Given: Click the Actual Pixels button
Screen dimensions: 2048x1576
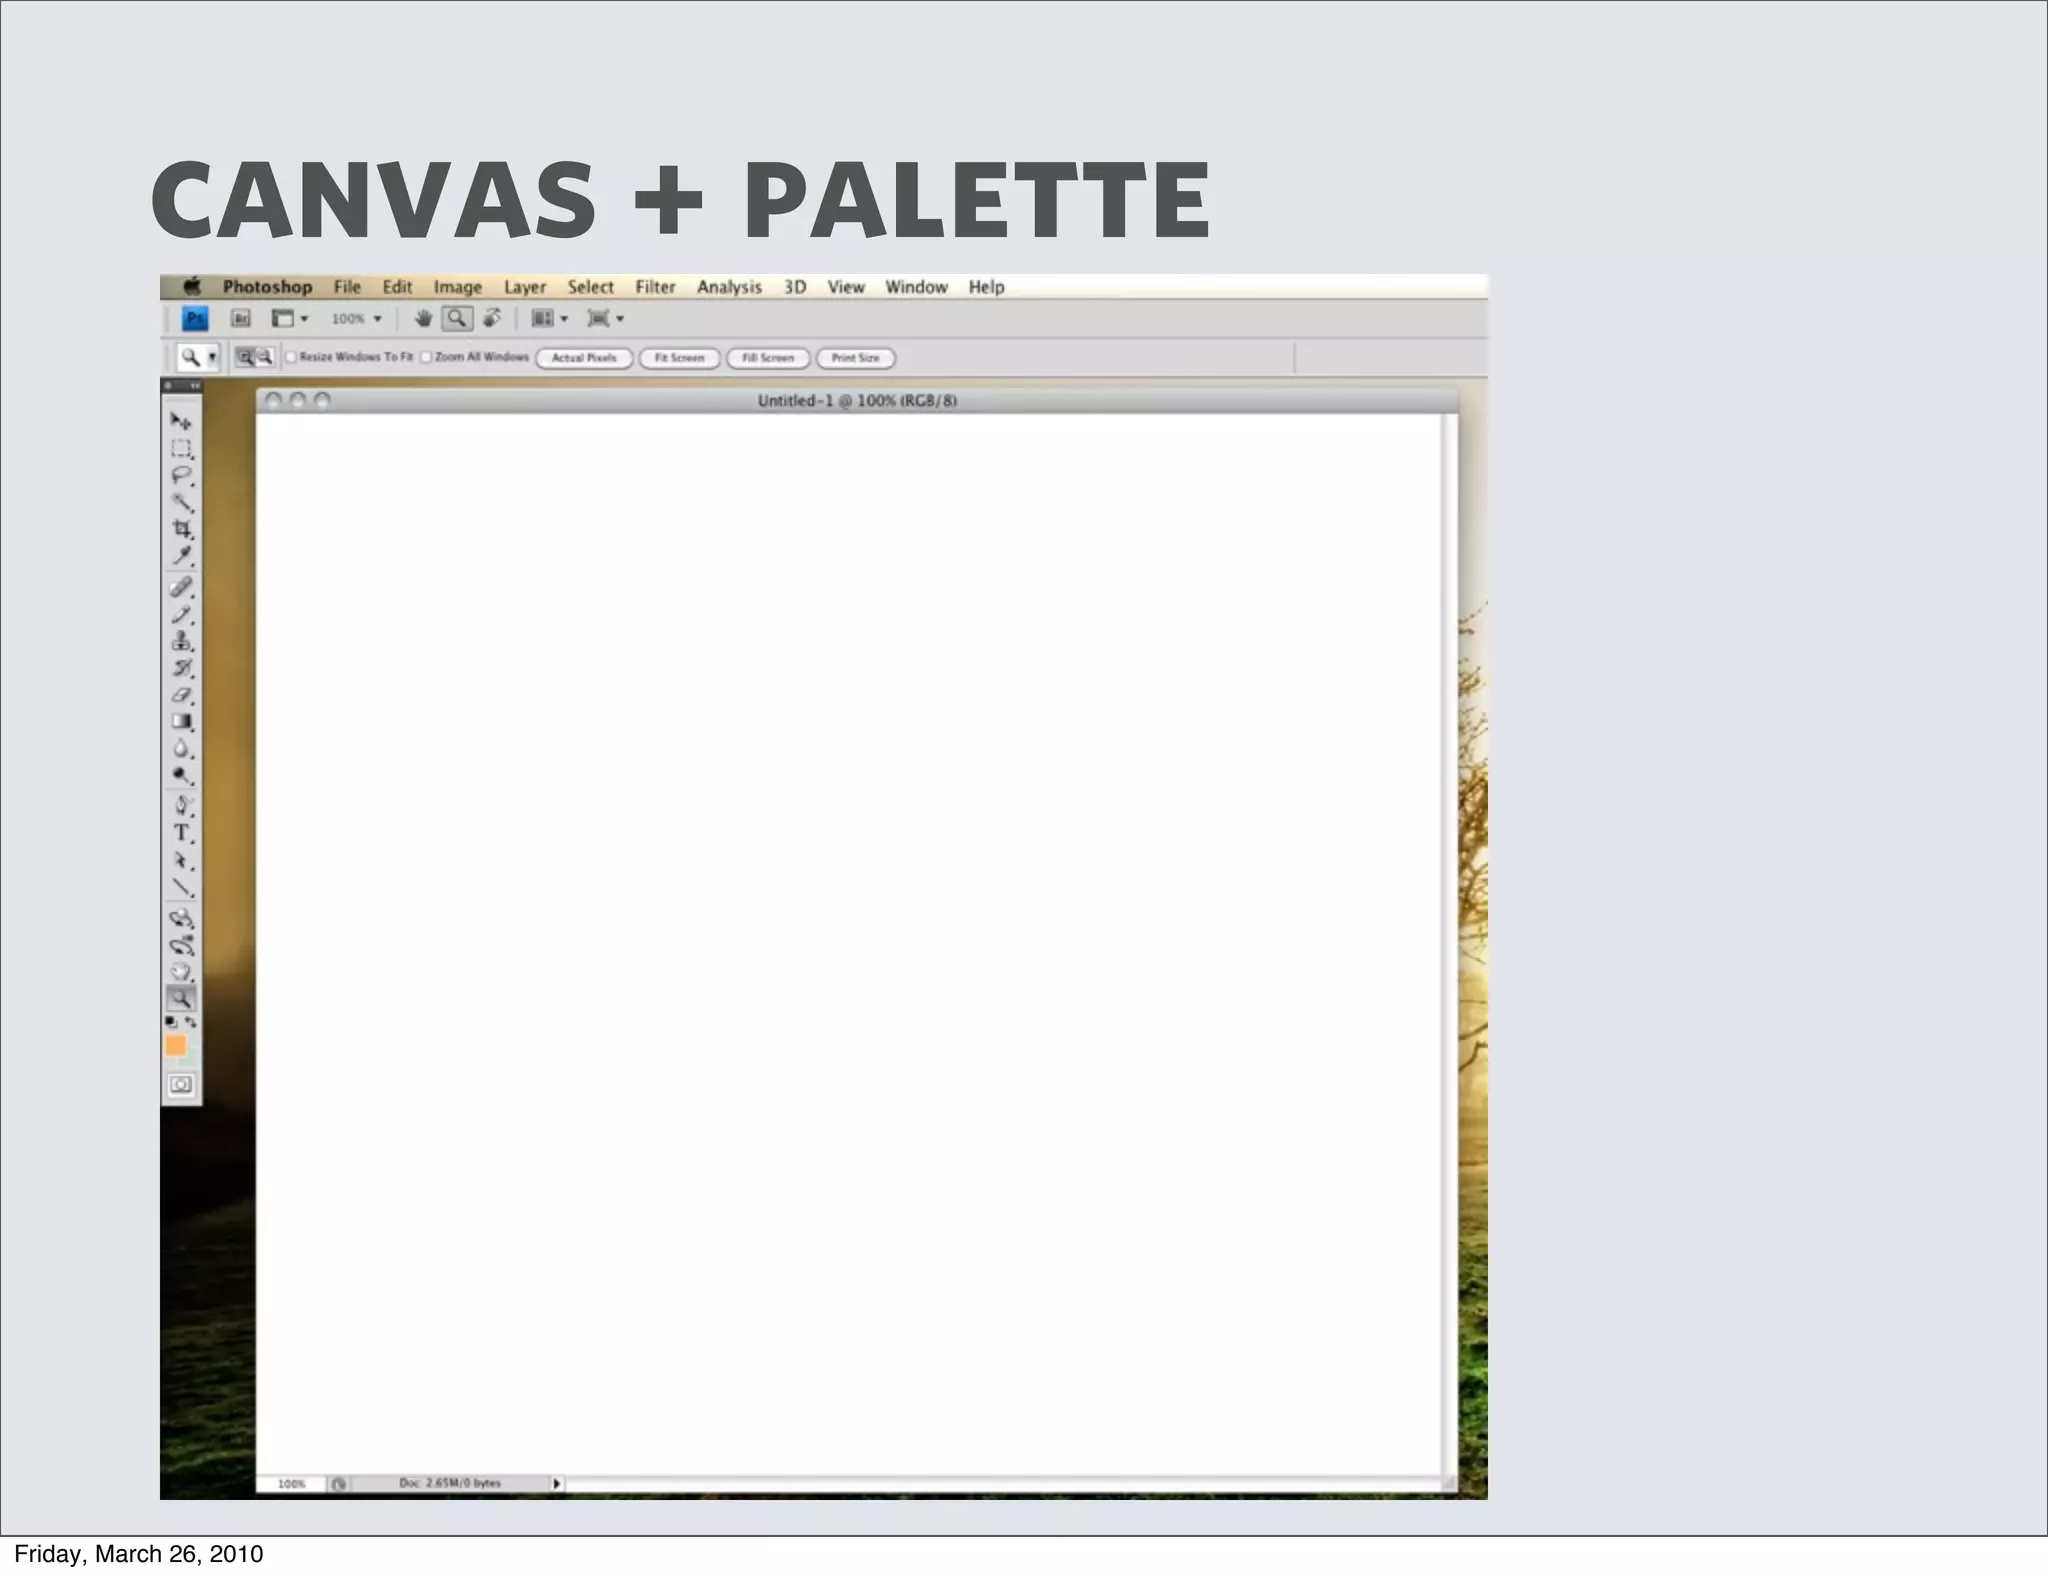Looking at the screenshot, I should pos(584,358).
